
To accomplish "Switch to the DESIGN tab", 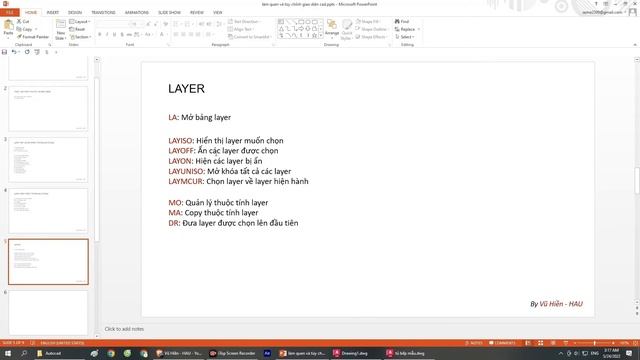I will click(x=75, y=13).
